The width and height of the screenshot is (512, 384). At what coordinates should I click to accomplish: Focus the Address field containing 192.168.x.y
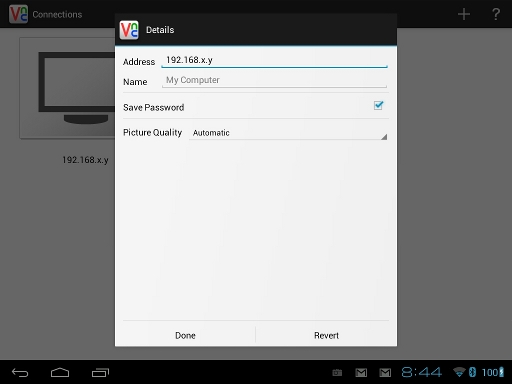[x=274, y=60]
